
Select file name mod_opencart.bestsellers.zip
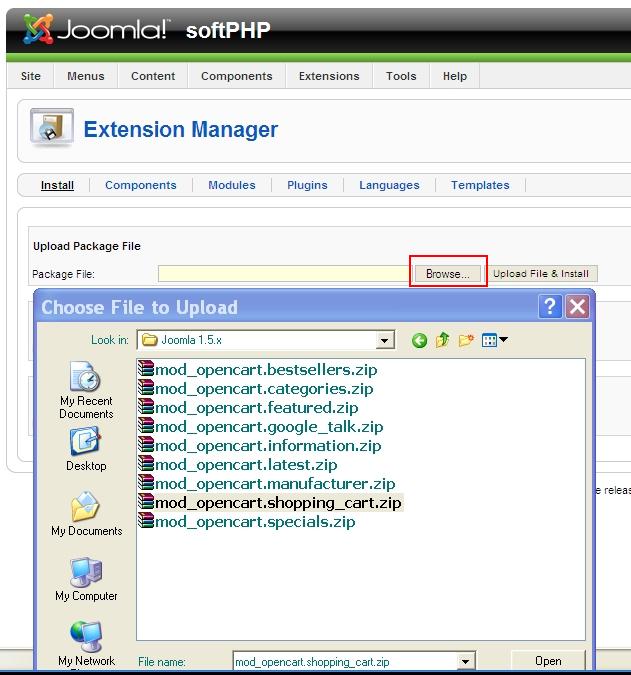point(266,370)
